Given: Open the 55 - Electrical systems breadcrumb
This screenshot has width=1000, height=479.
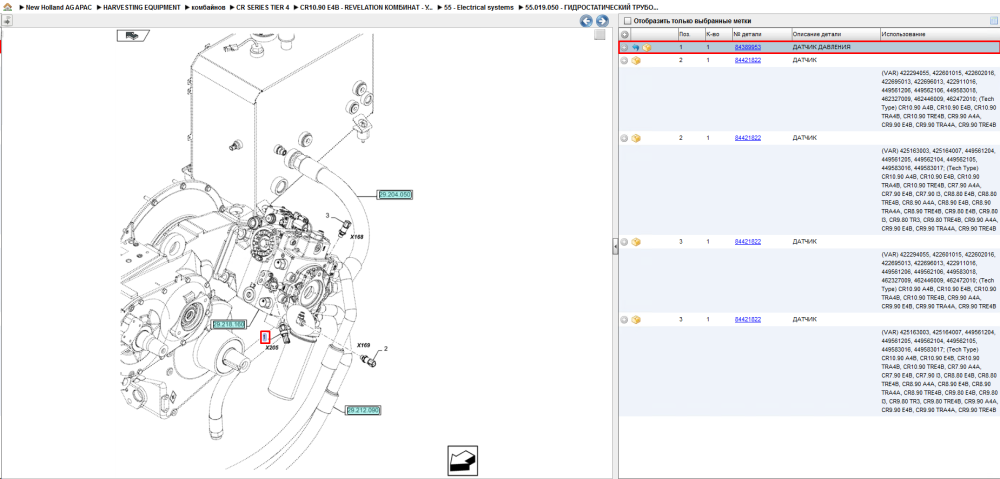Looking at the screenshot, I should (479, 7).
